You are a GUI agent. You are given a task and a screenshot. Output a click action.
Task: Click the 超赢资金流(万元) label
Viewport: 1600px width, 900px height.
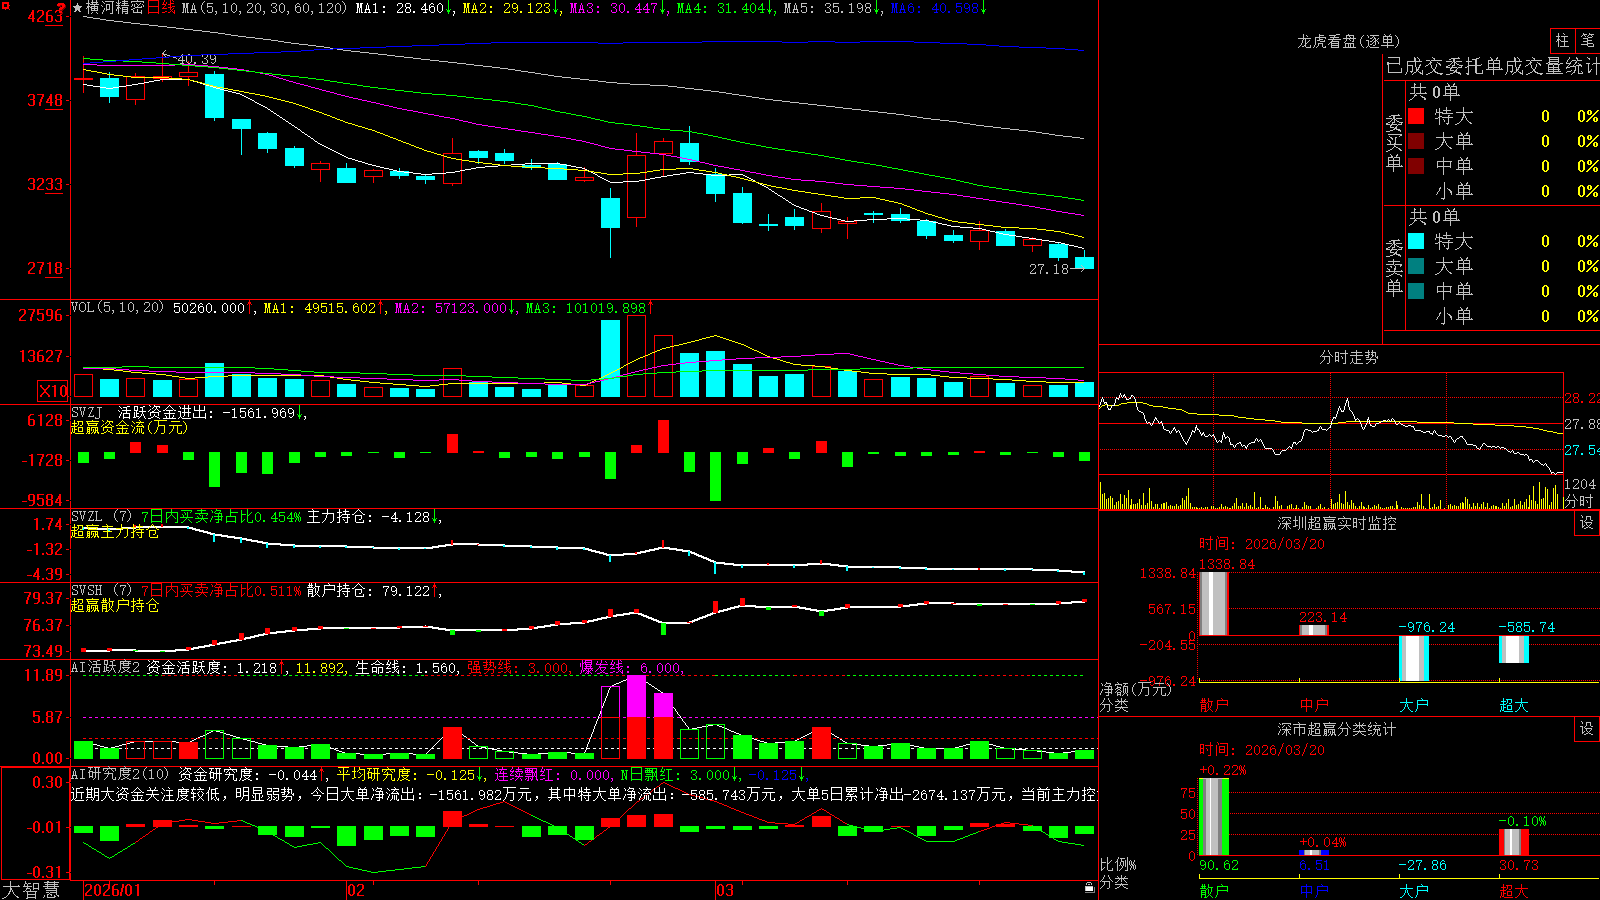[129, 427]
